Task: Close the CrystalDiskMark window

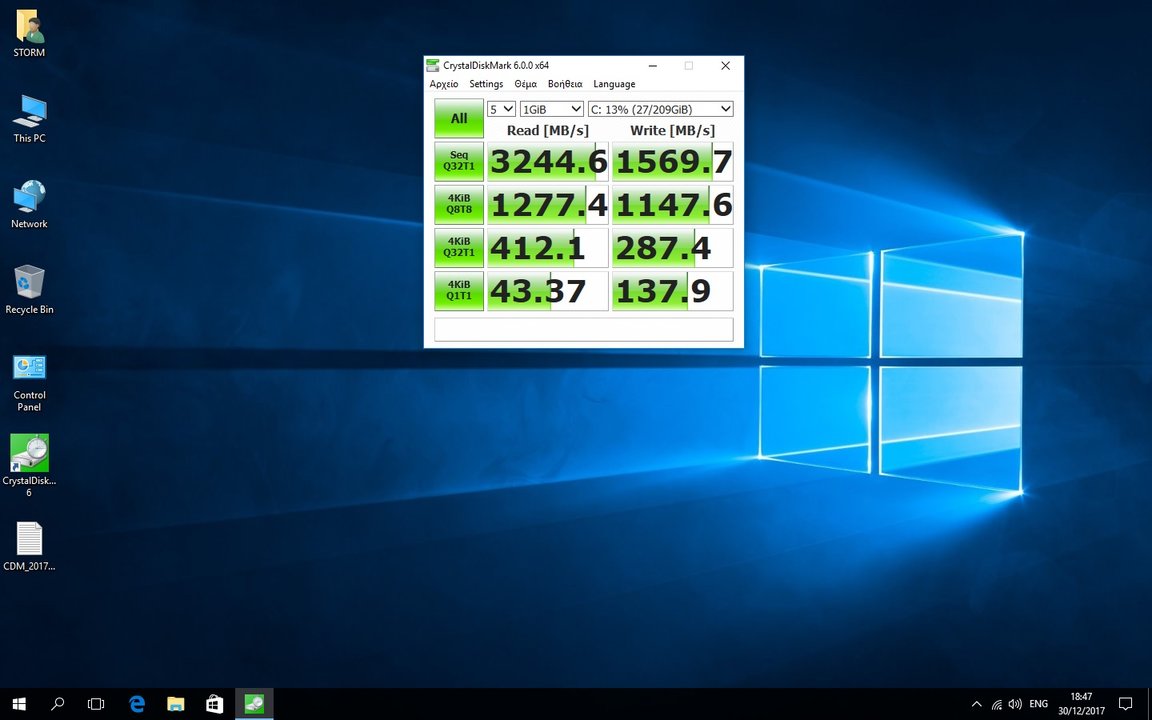Action: click(725, 65)
